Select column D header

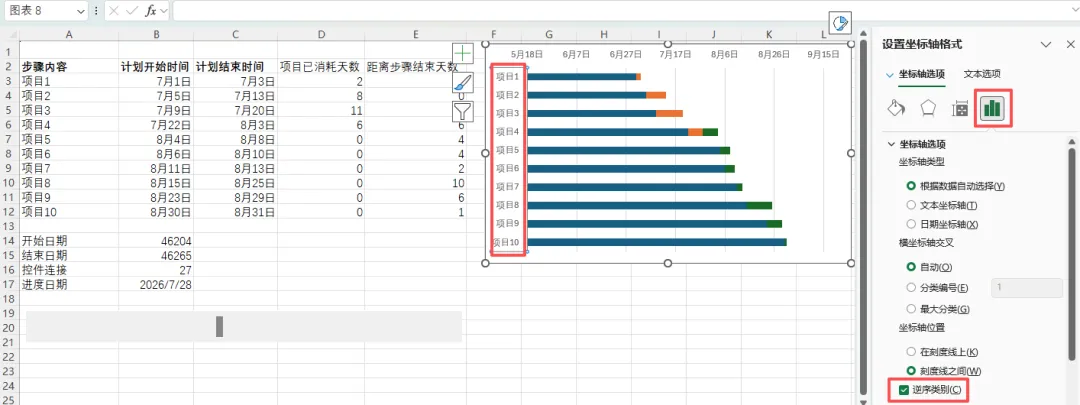(322, 34)
